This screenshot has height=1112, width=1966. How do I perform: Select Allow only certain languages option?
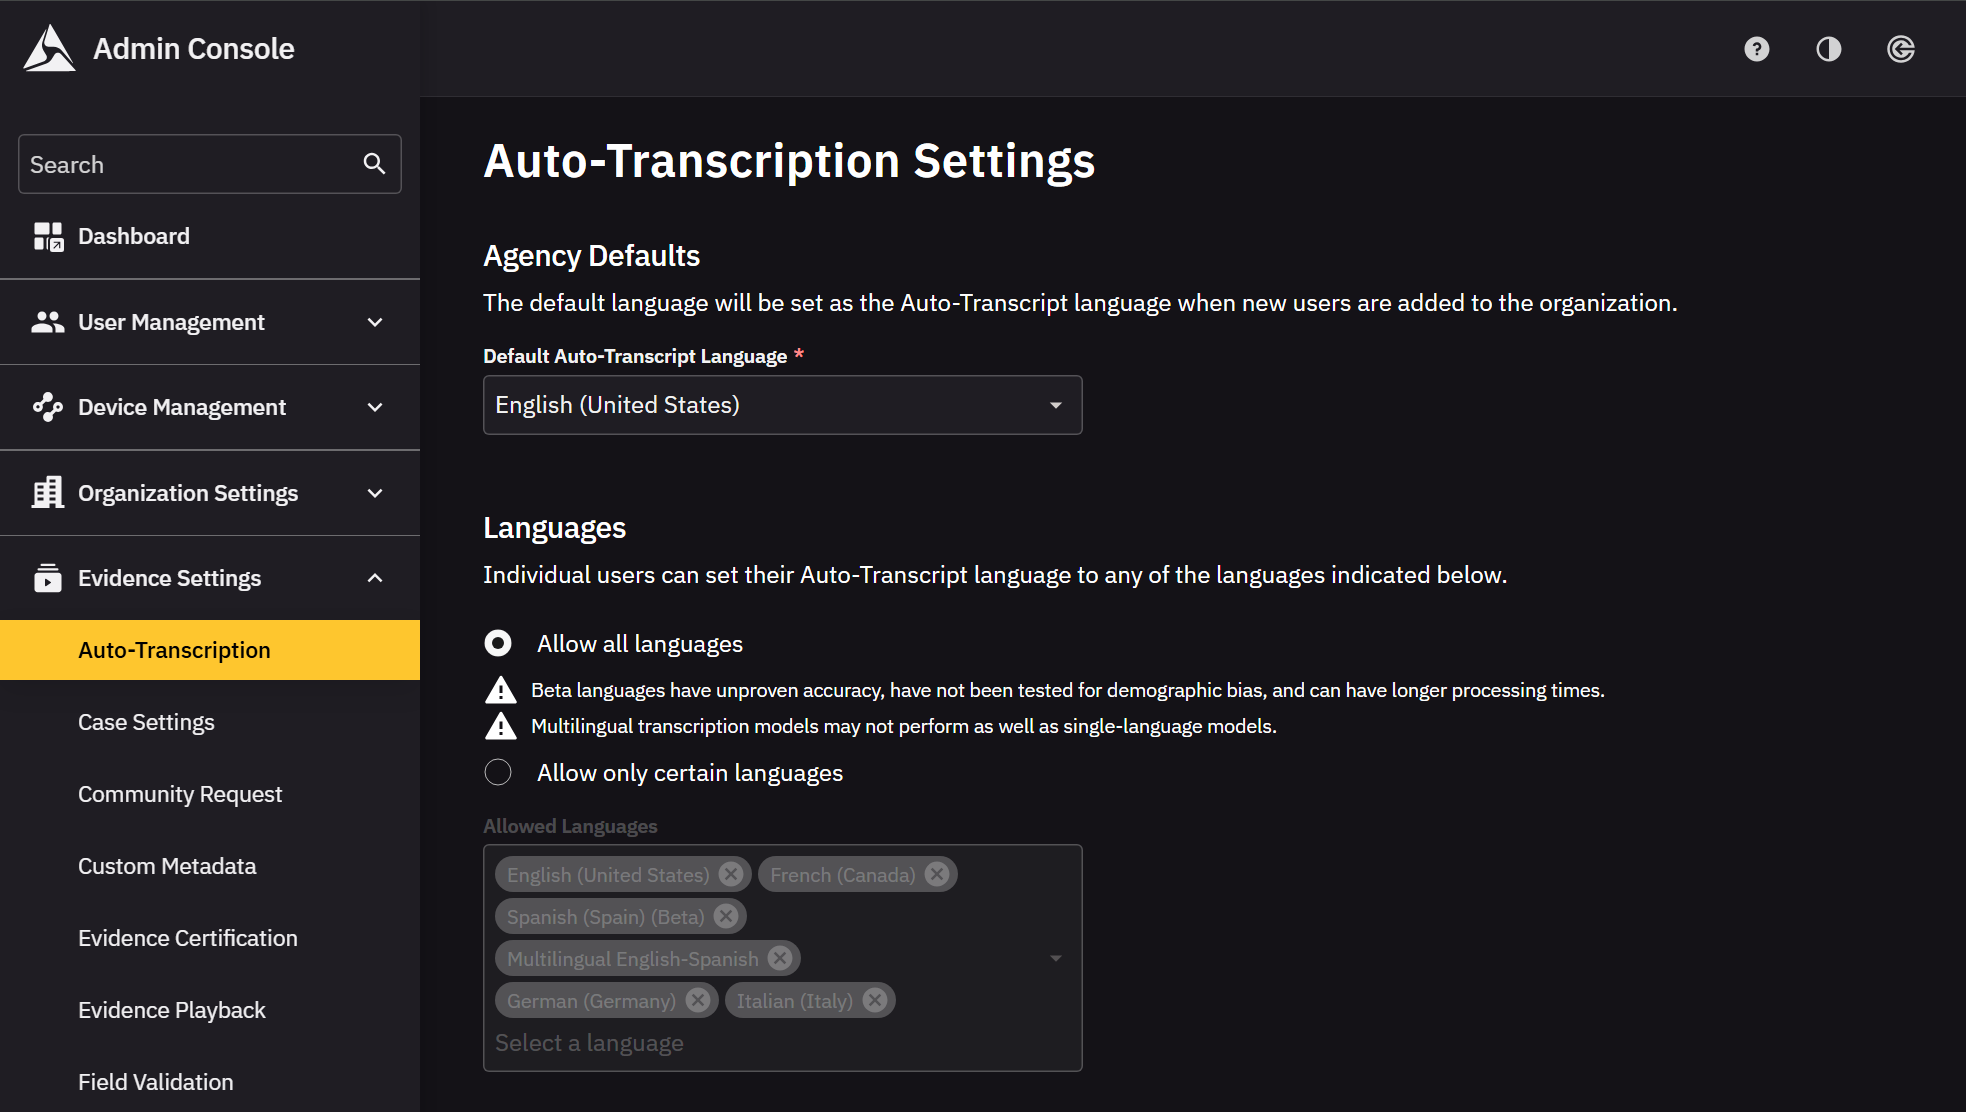pyautogui.click(x=498, y=772)
